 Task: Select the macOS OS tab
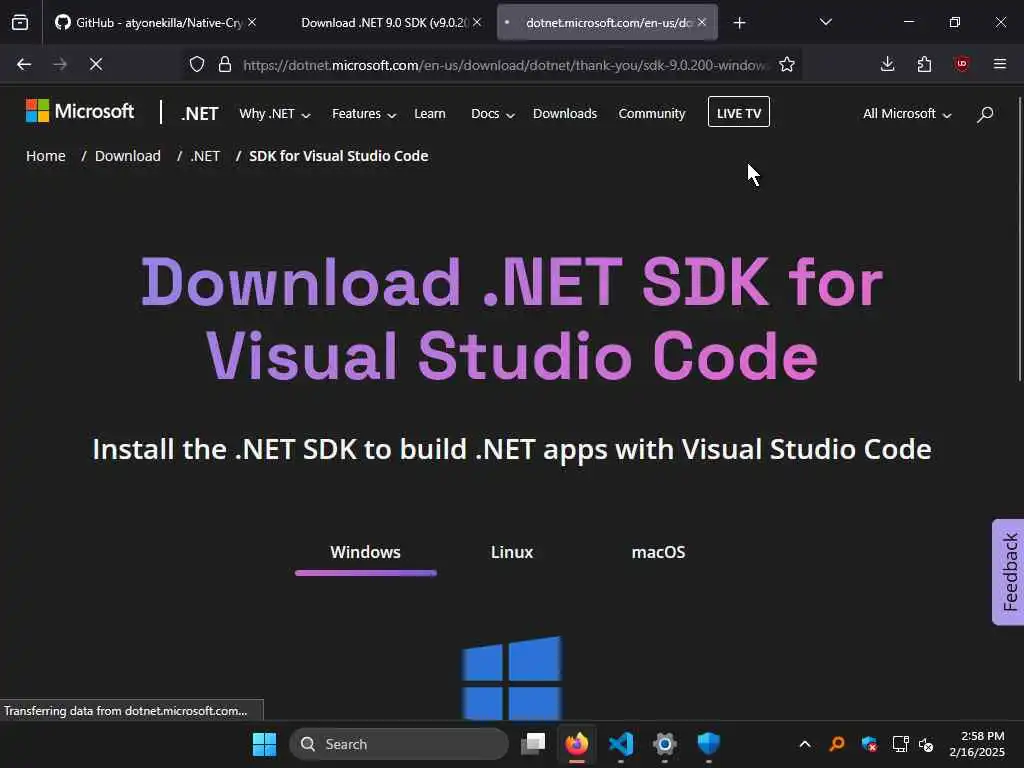coord(658,552)
